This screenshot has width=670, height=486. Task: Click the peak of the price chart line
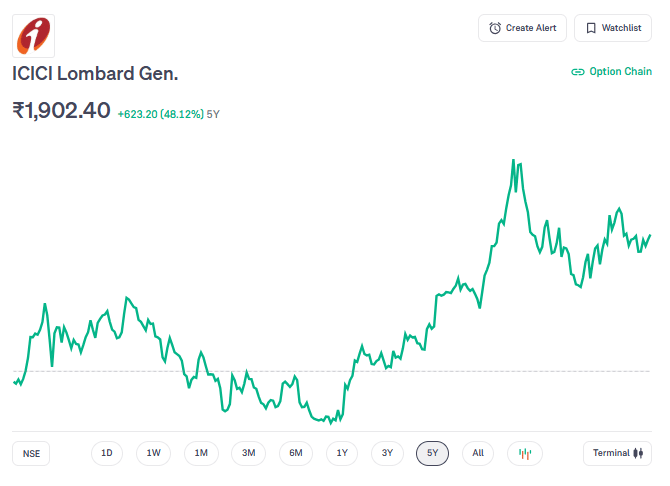click(x=514, y=160)
